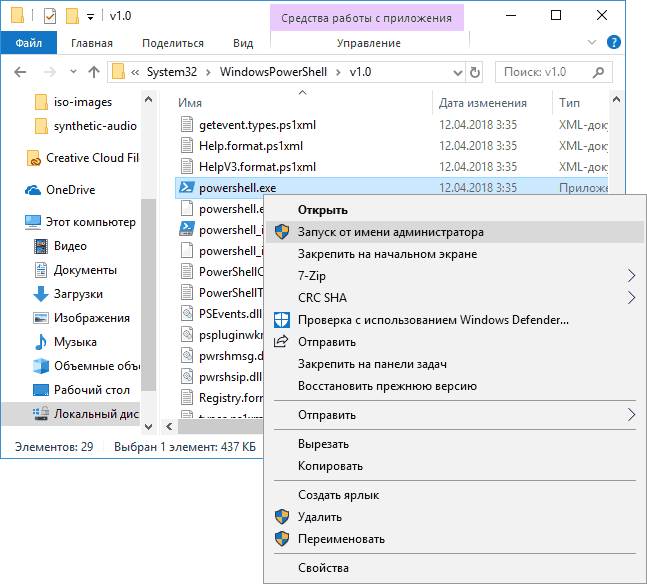Screen dimensions: 647x584
Task: Click the System32 breadcrumb segment
Action: pyautogui.click(x=172, y=72)
